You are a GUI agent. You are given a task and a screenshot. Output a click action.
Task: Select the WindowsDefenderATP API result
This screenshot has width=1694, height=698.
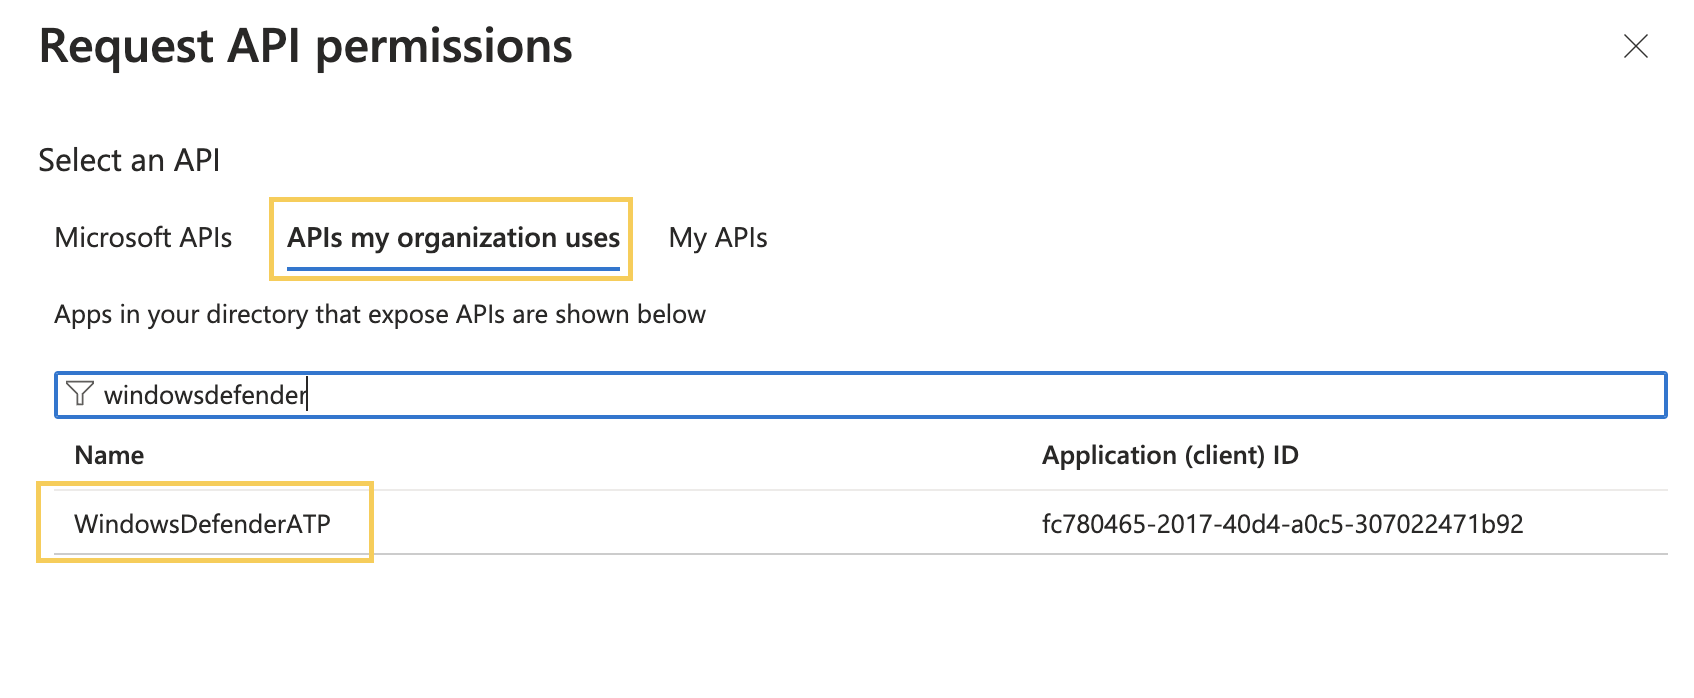[x=203, y=524]
